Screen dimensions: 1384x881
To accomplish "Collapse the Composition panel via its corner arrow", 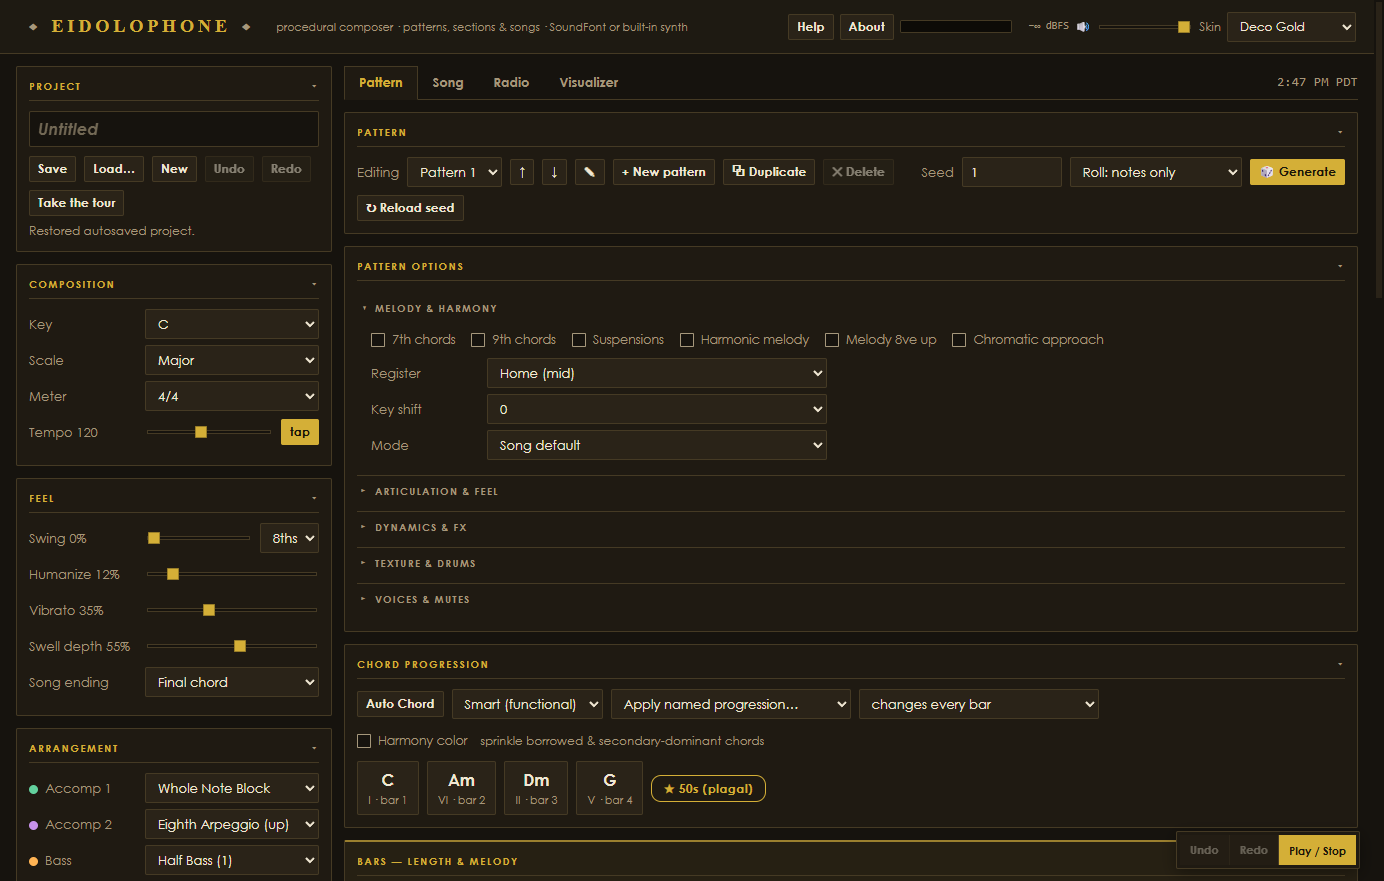I will 314,284.
